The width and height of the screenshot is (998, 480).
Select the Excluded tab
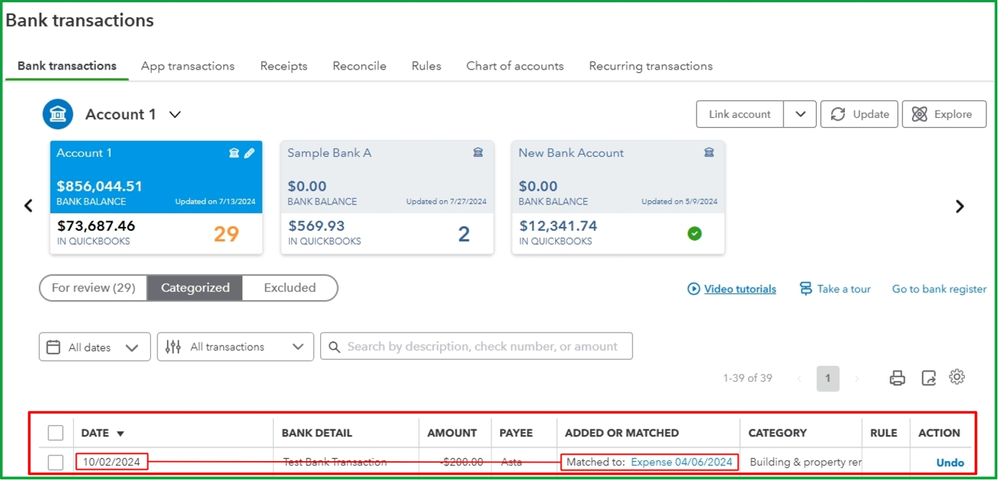point(290,288)
